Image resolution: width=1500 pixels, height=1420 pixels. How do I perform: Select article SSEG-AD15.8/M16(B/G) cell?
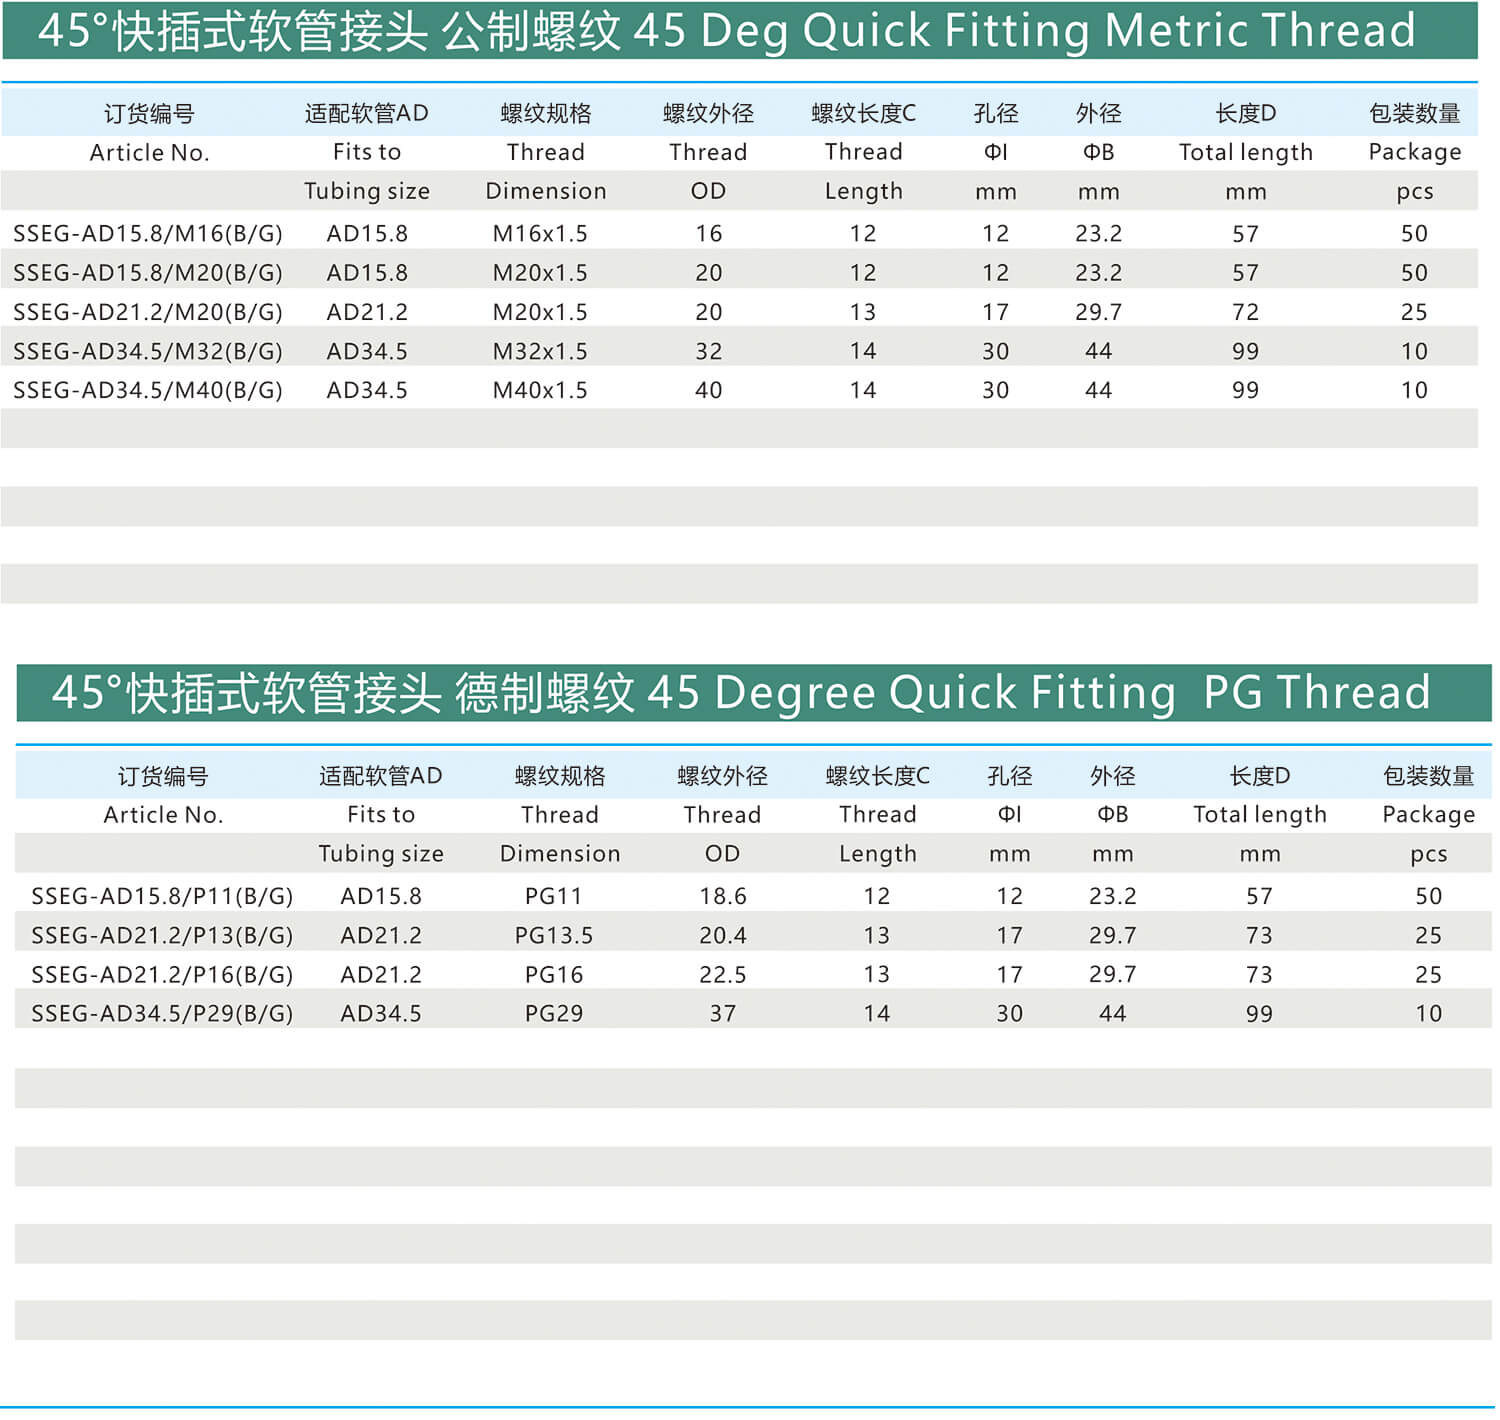pos(148,234)
